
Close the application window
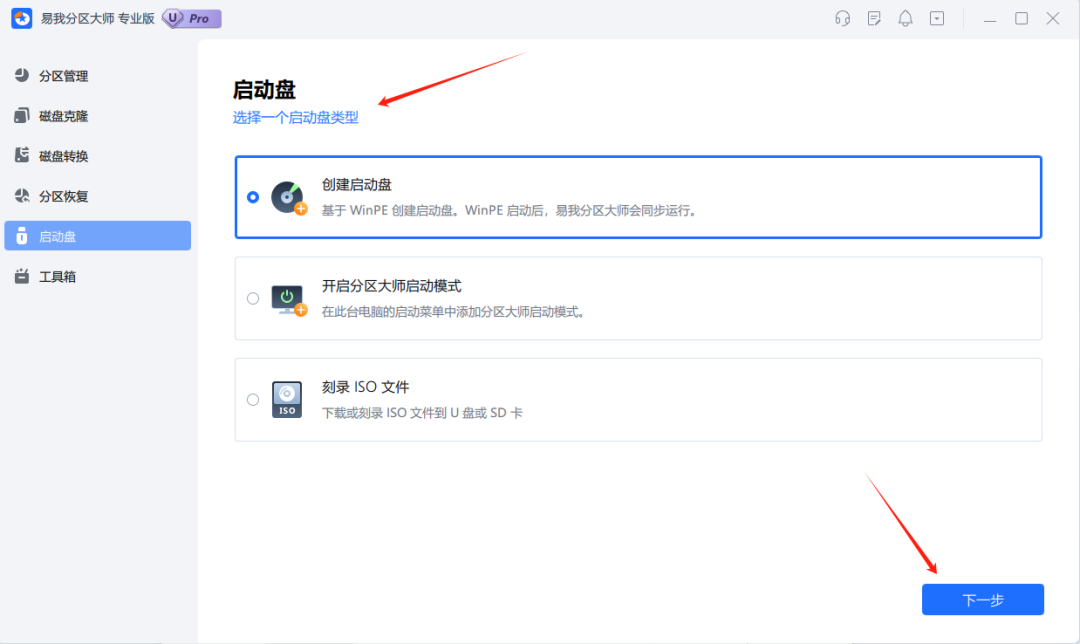pos(1053,19)
